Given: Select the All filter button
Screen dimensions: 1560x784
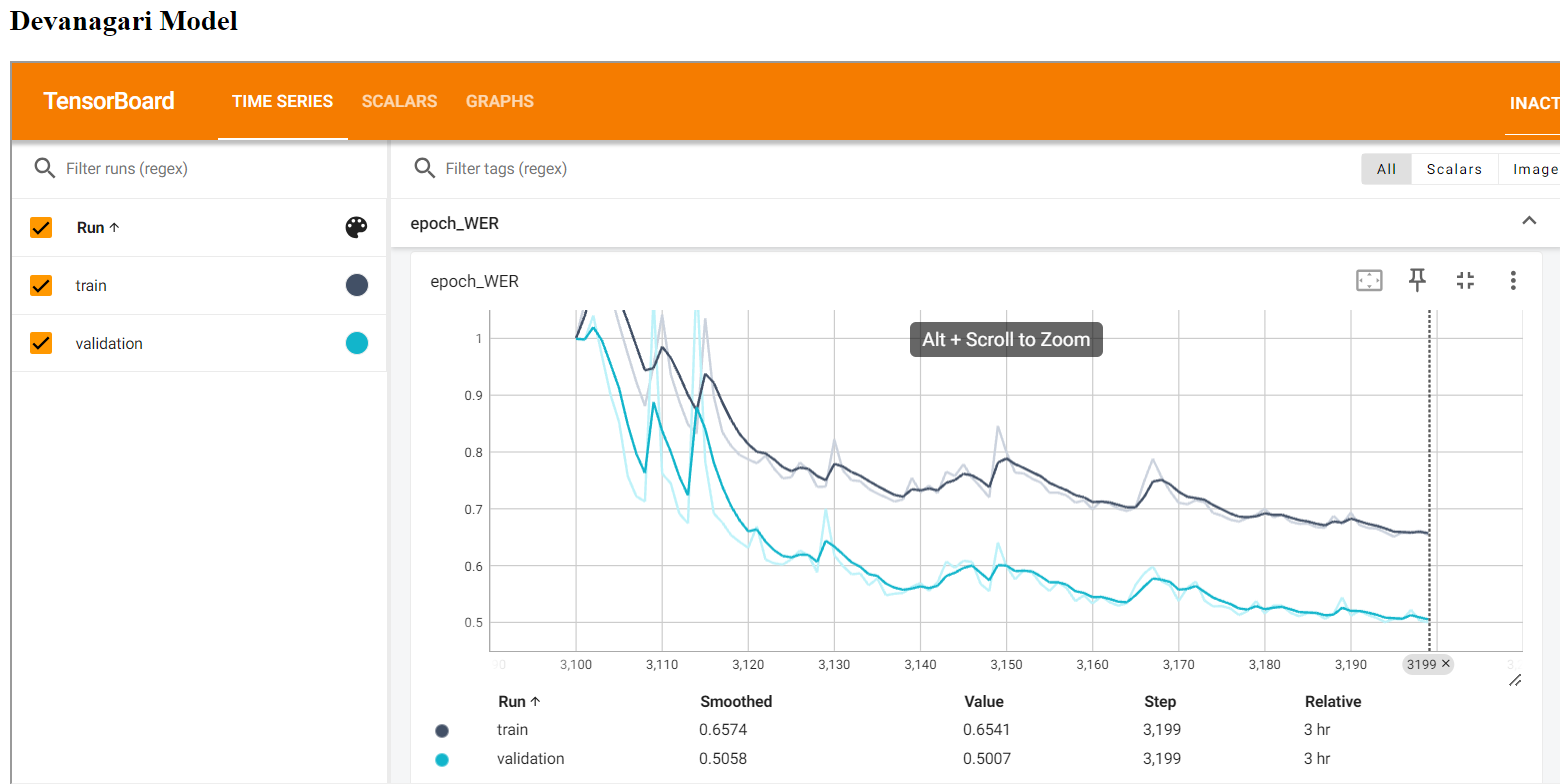Looking at the screenshot, I should pos(1386,169).
